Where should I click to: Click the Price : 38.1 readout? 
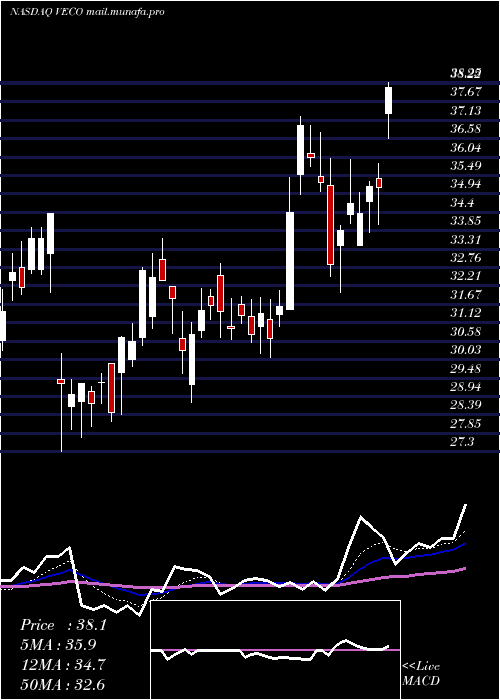pos(63,625)
